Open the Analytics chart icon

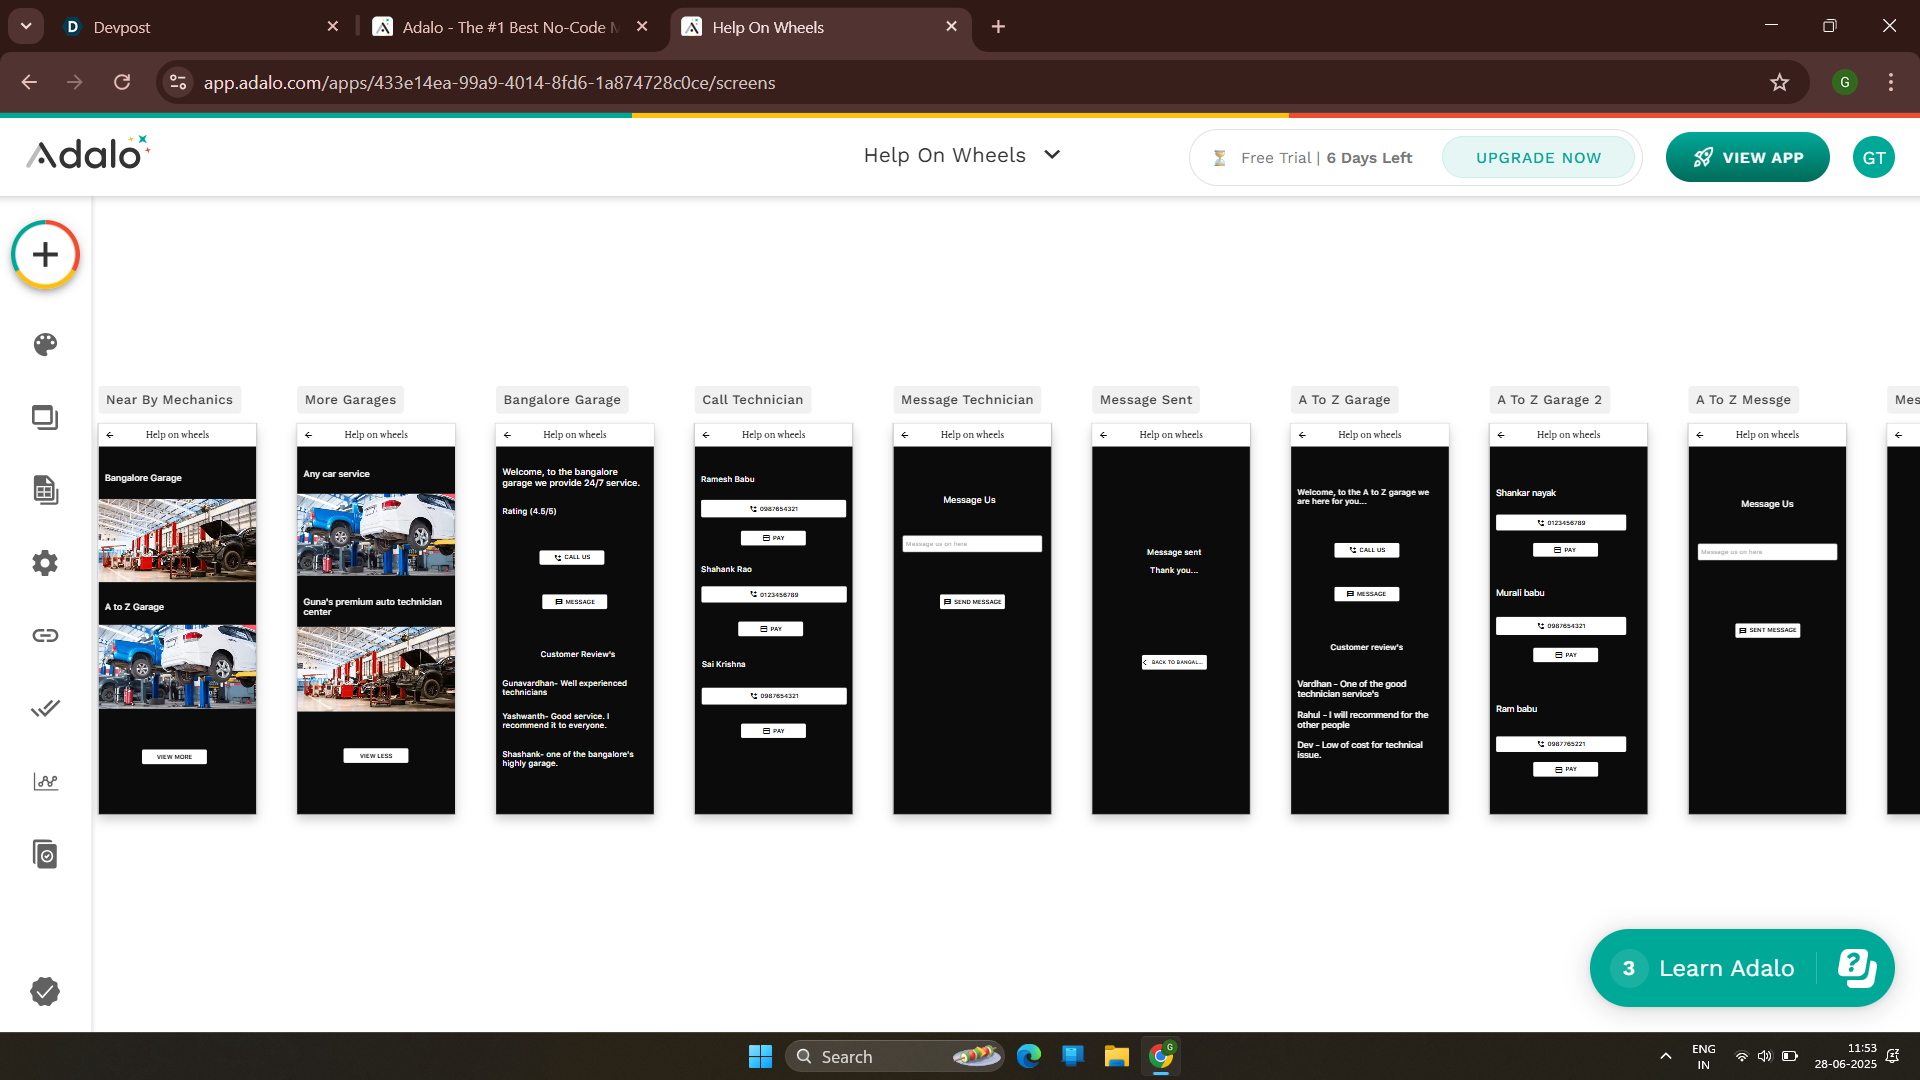(45, 781)
